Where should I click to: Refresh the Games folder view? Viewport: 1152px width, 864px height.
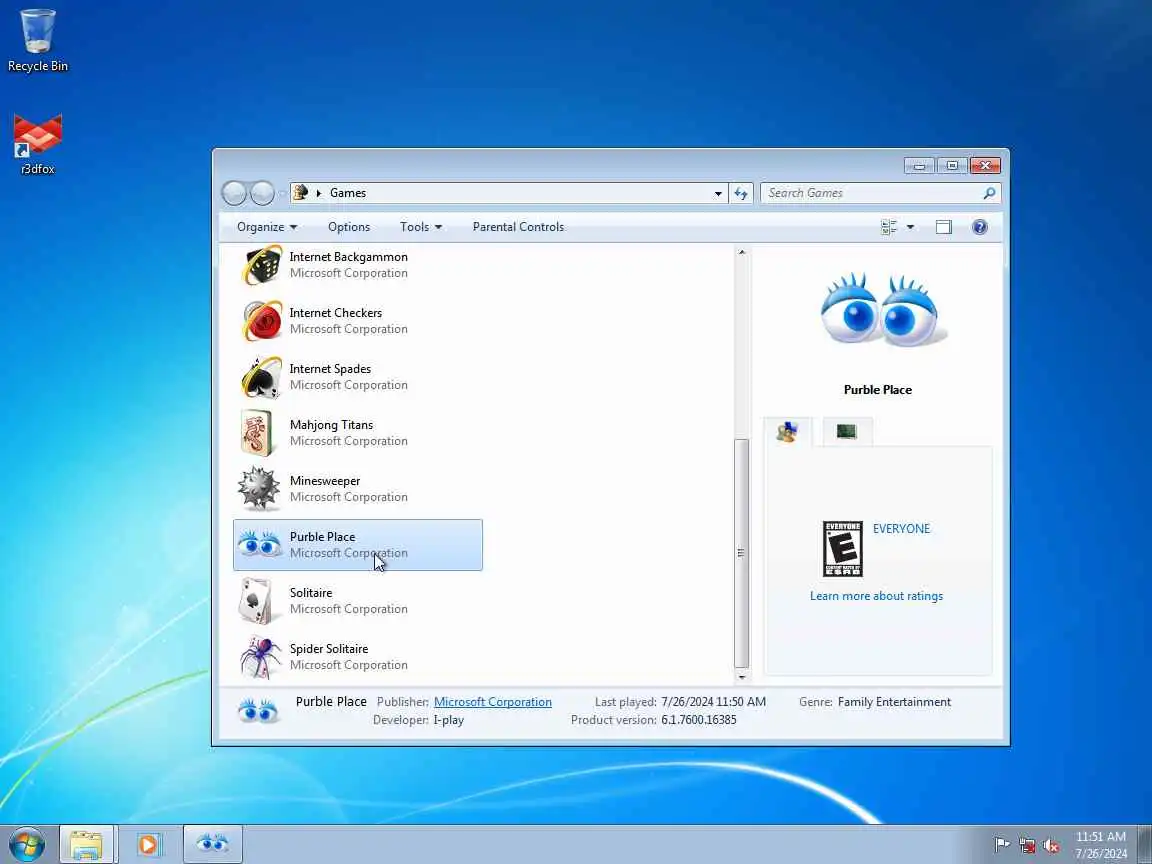pos(741,193)
